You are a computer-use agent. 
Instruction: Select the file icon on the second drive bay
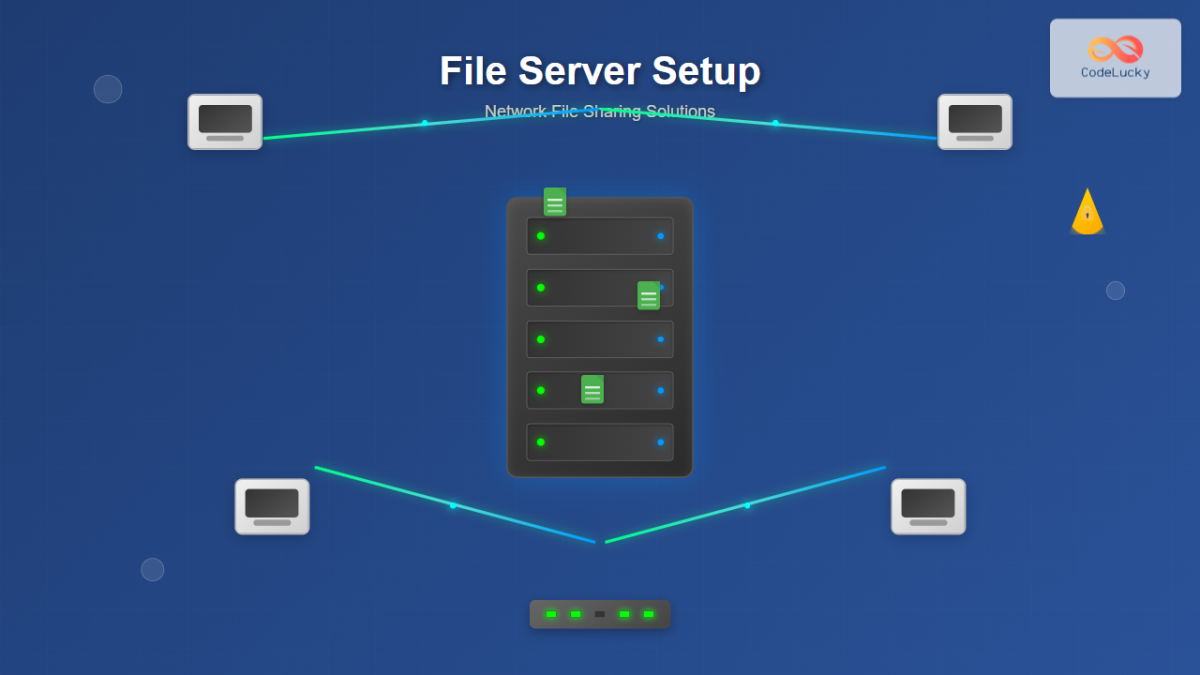[648, 295]
